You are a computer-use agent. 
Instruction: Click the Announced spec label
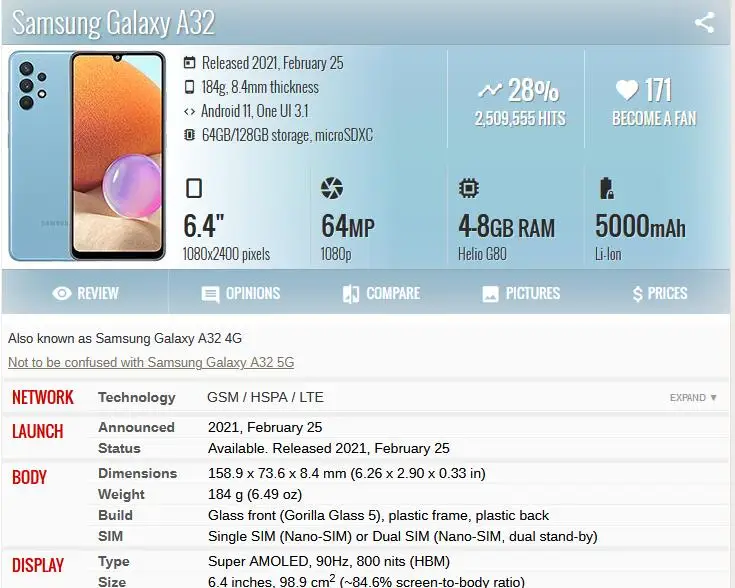[136, 427]
